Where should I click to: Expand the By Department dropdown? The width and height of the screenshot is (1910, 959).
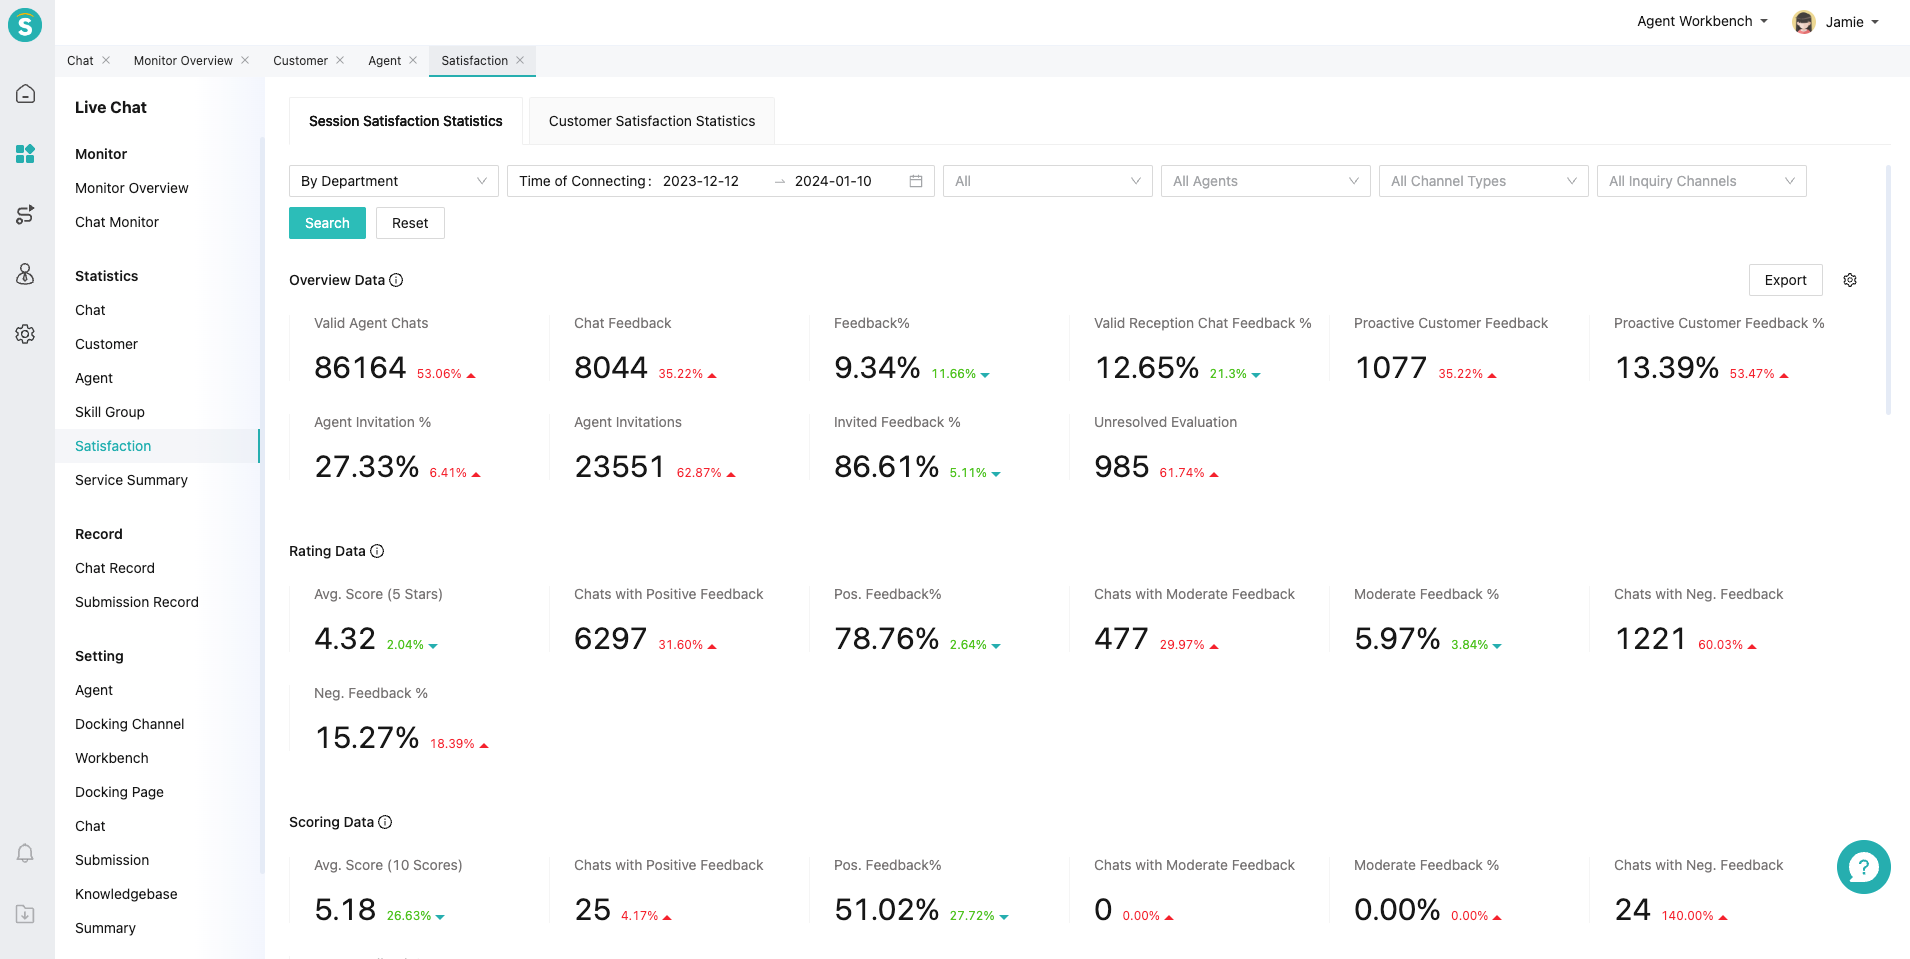click(394, 181)
